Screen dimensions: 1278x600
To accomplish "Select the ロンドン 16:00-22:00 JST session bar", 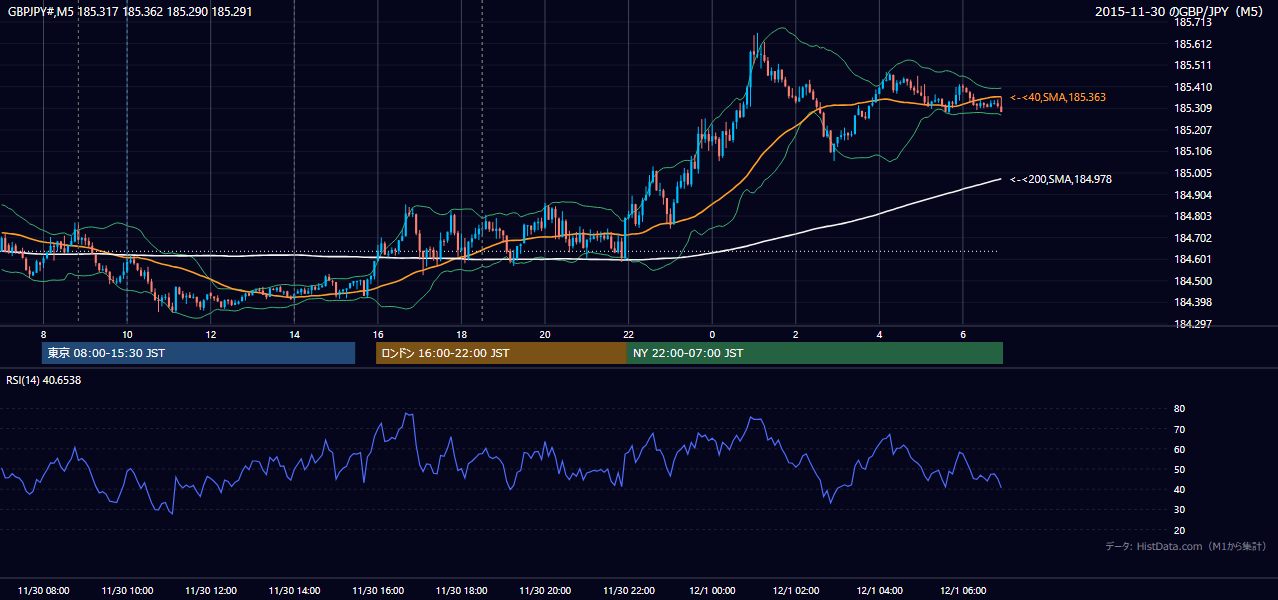I will [x=501, y=353].
